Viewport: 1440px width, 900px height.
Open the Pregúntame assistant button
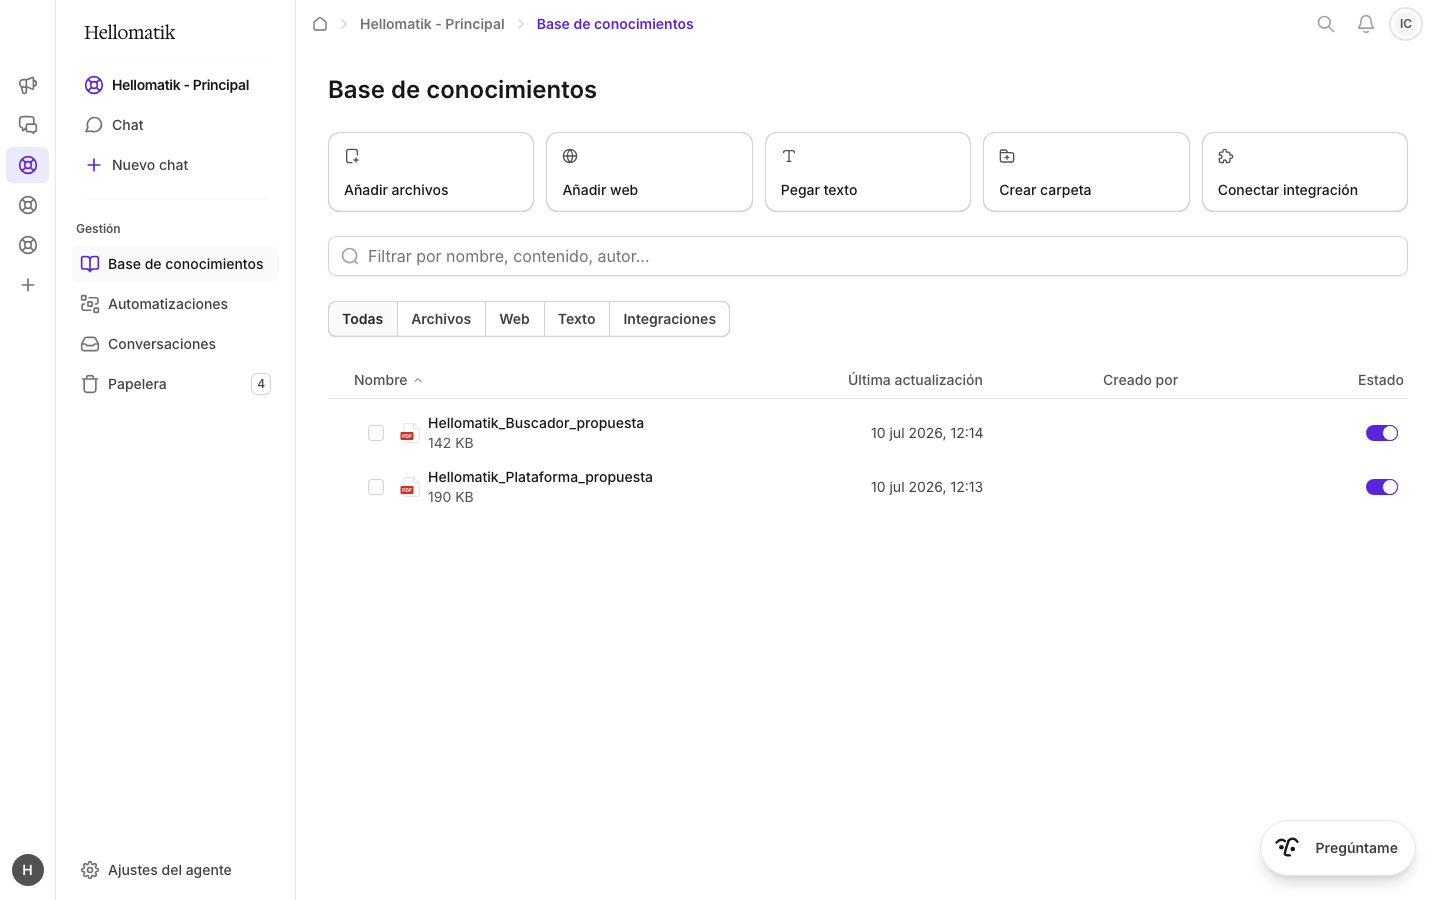[1338, 848]
